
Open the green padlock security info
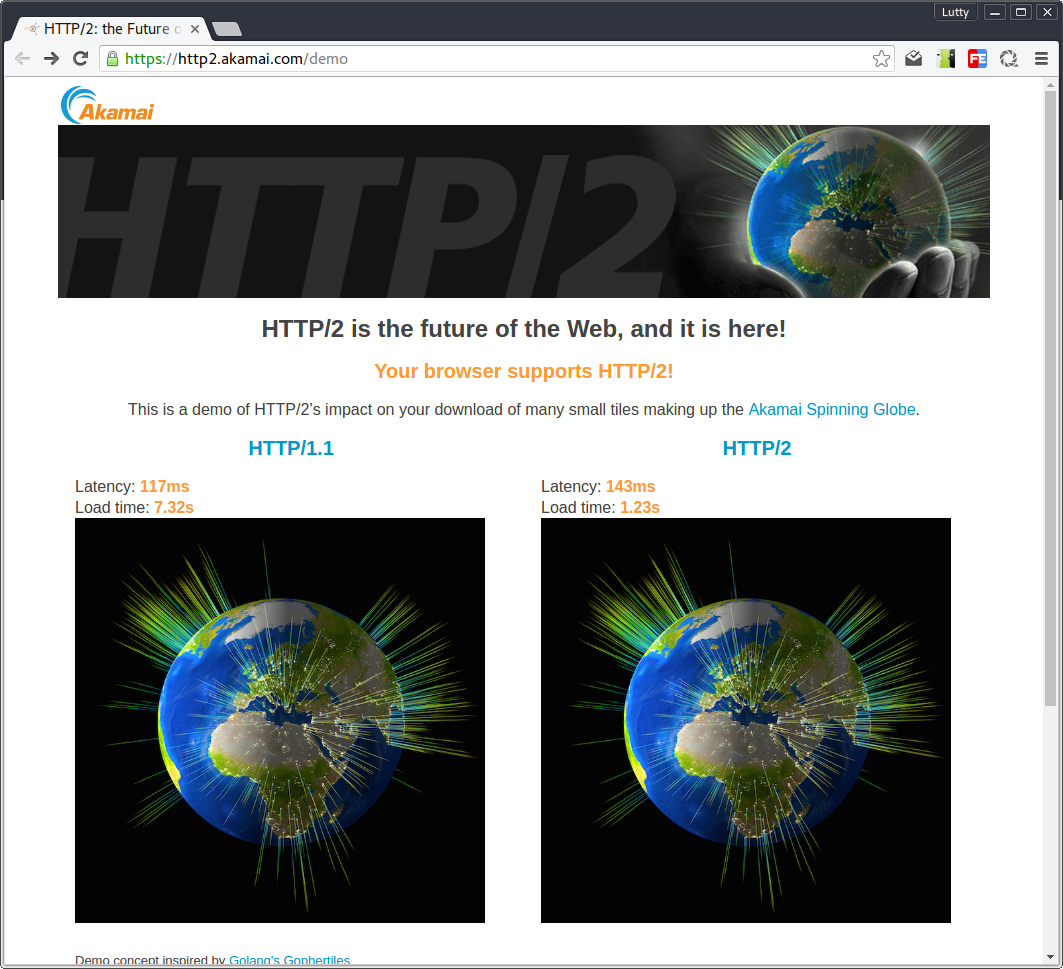[113, 59]
